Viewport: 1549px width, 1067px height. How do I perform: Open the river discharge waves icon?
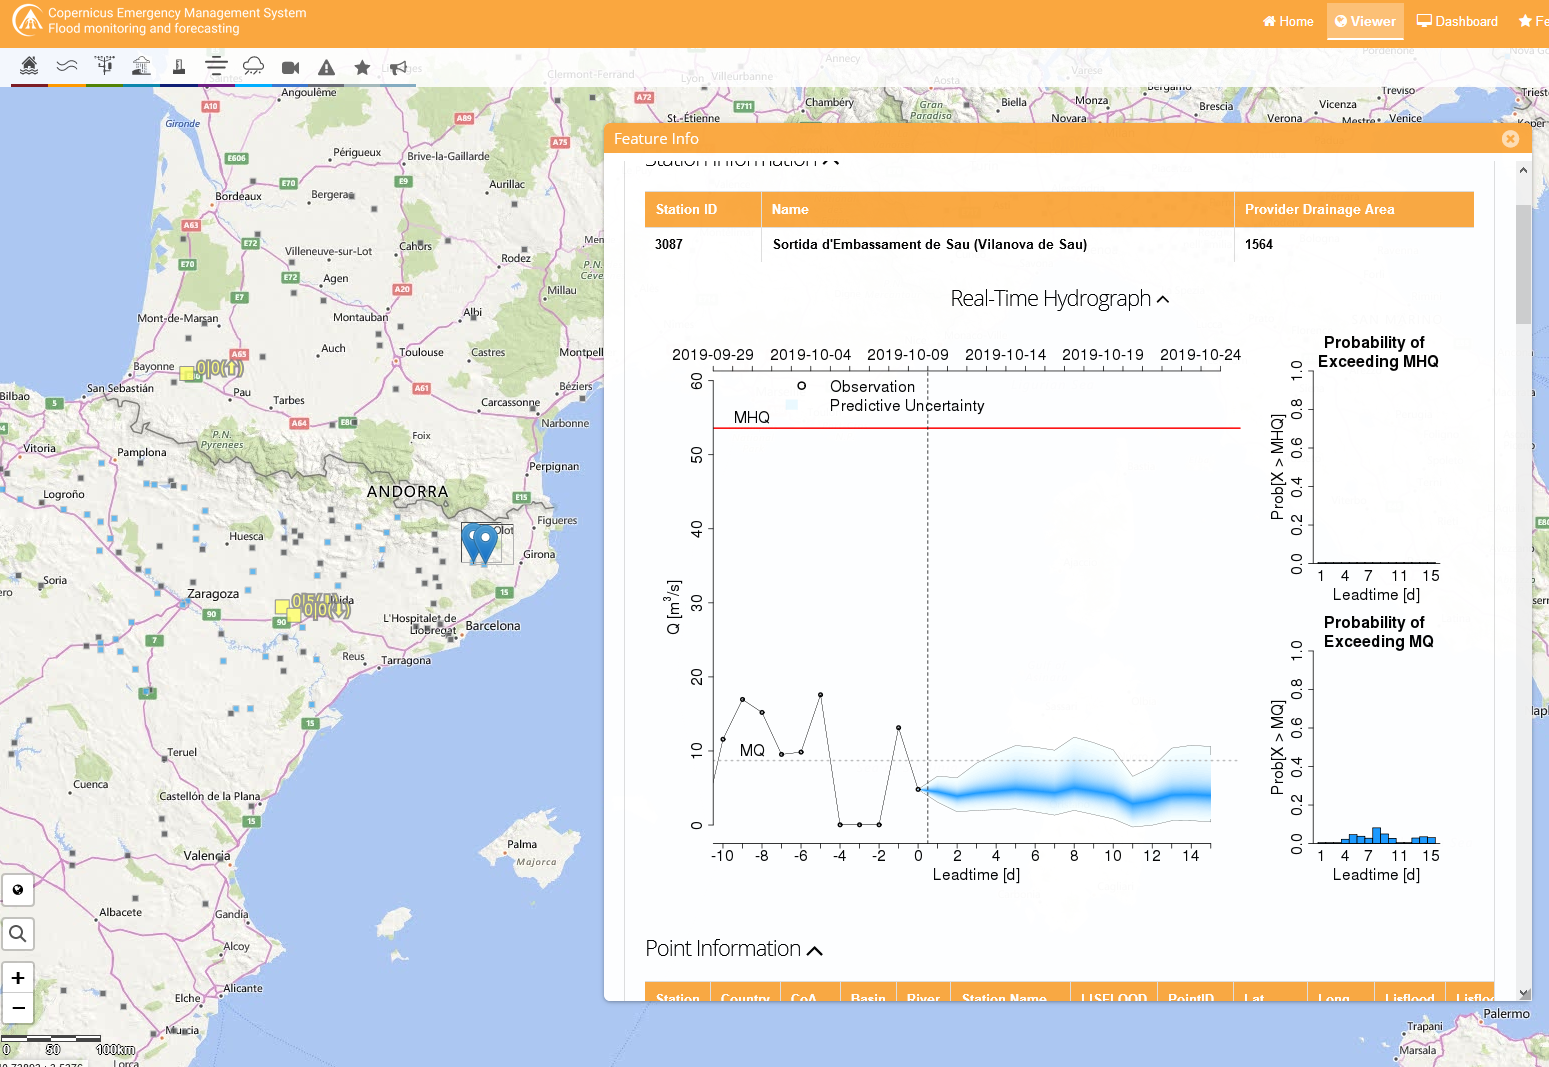[67, 67]
